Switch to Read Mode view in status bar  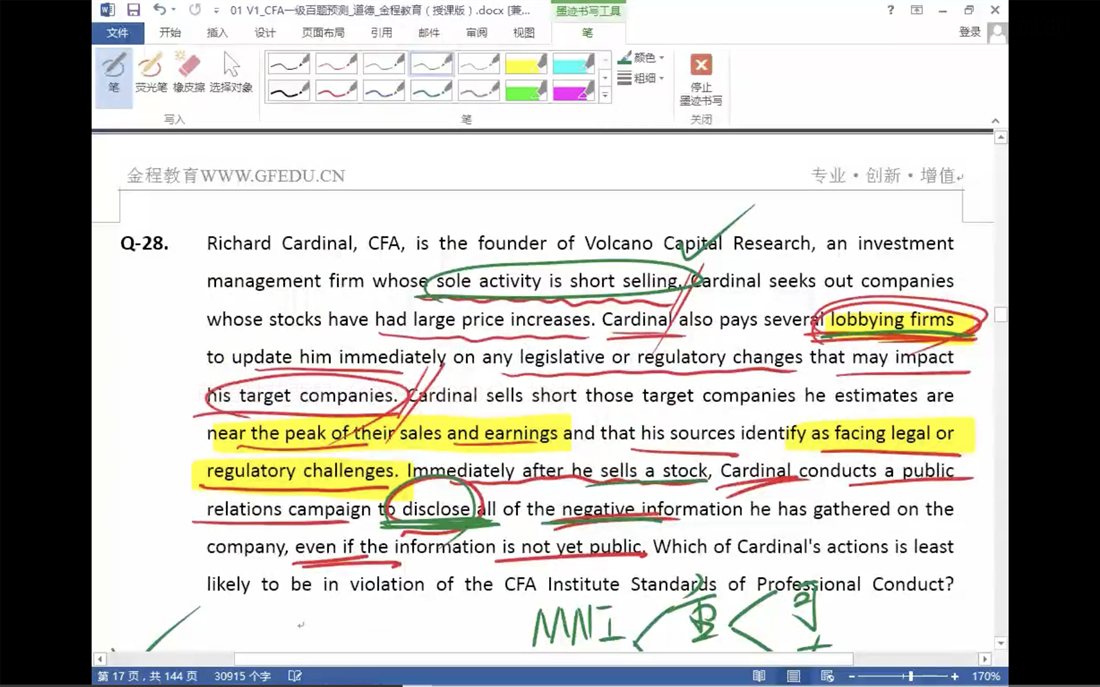(759, 676)
